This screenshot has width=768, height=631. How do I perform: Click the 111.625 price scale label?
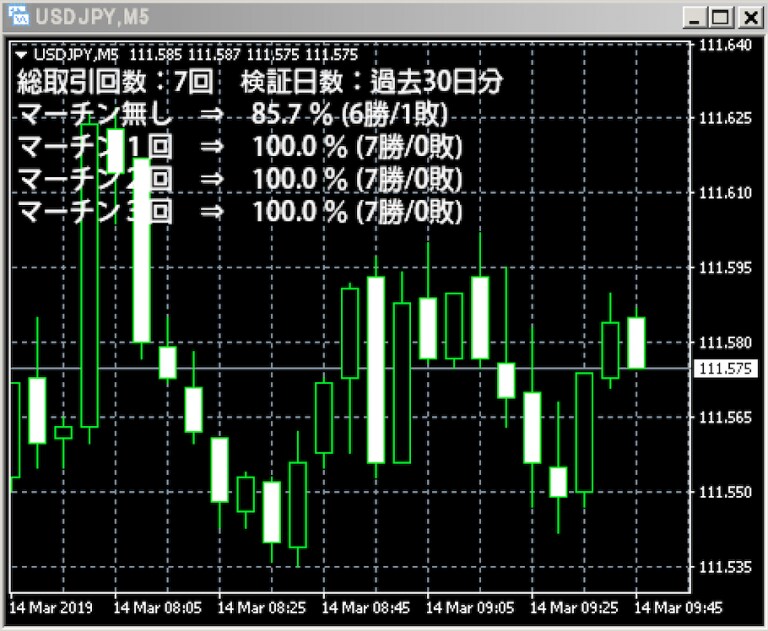pos(725,118)
